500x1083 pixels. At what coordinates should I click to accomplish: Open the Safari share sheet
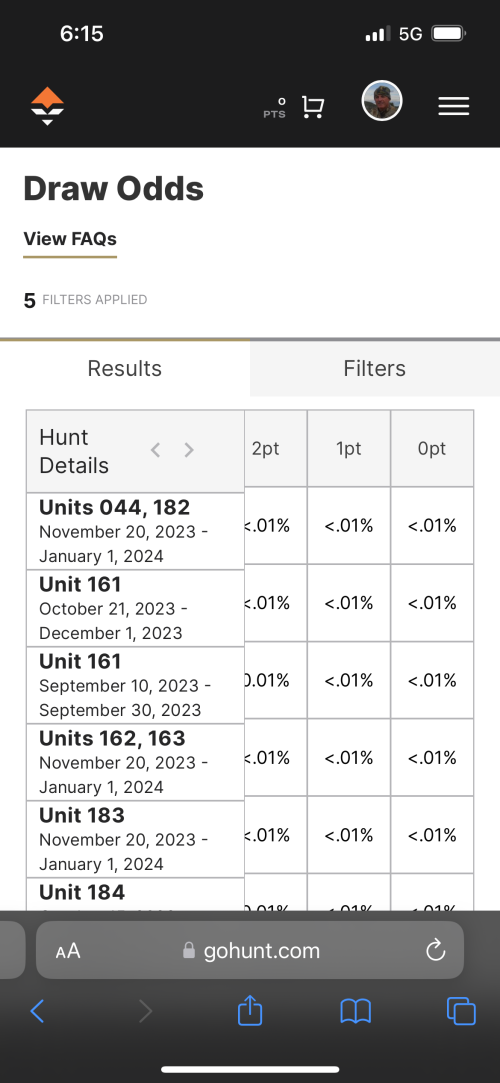point(250,1010)
